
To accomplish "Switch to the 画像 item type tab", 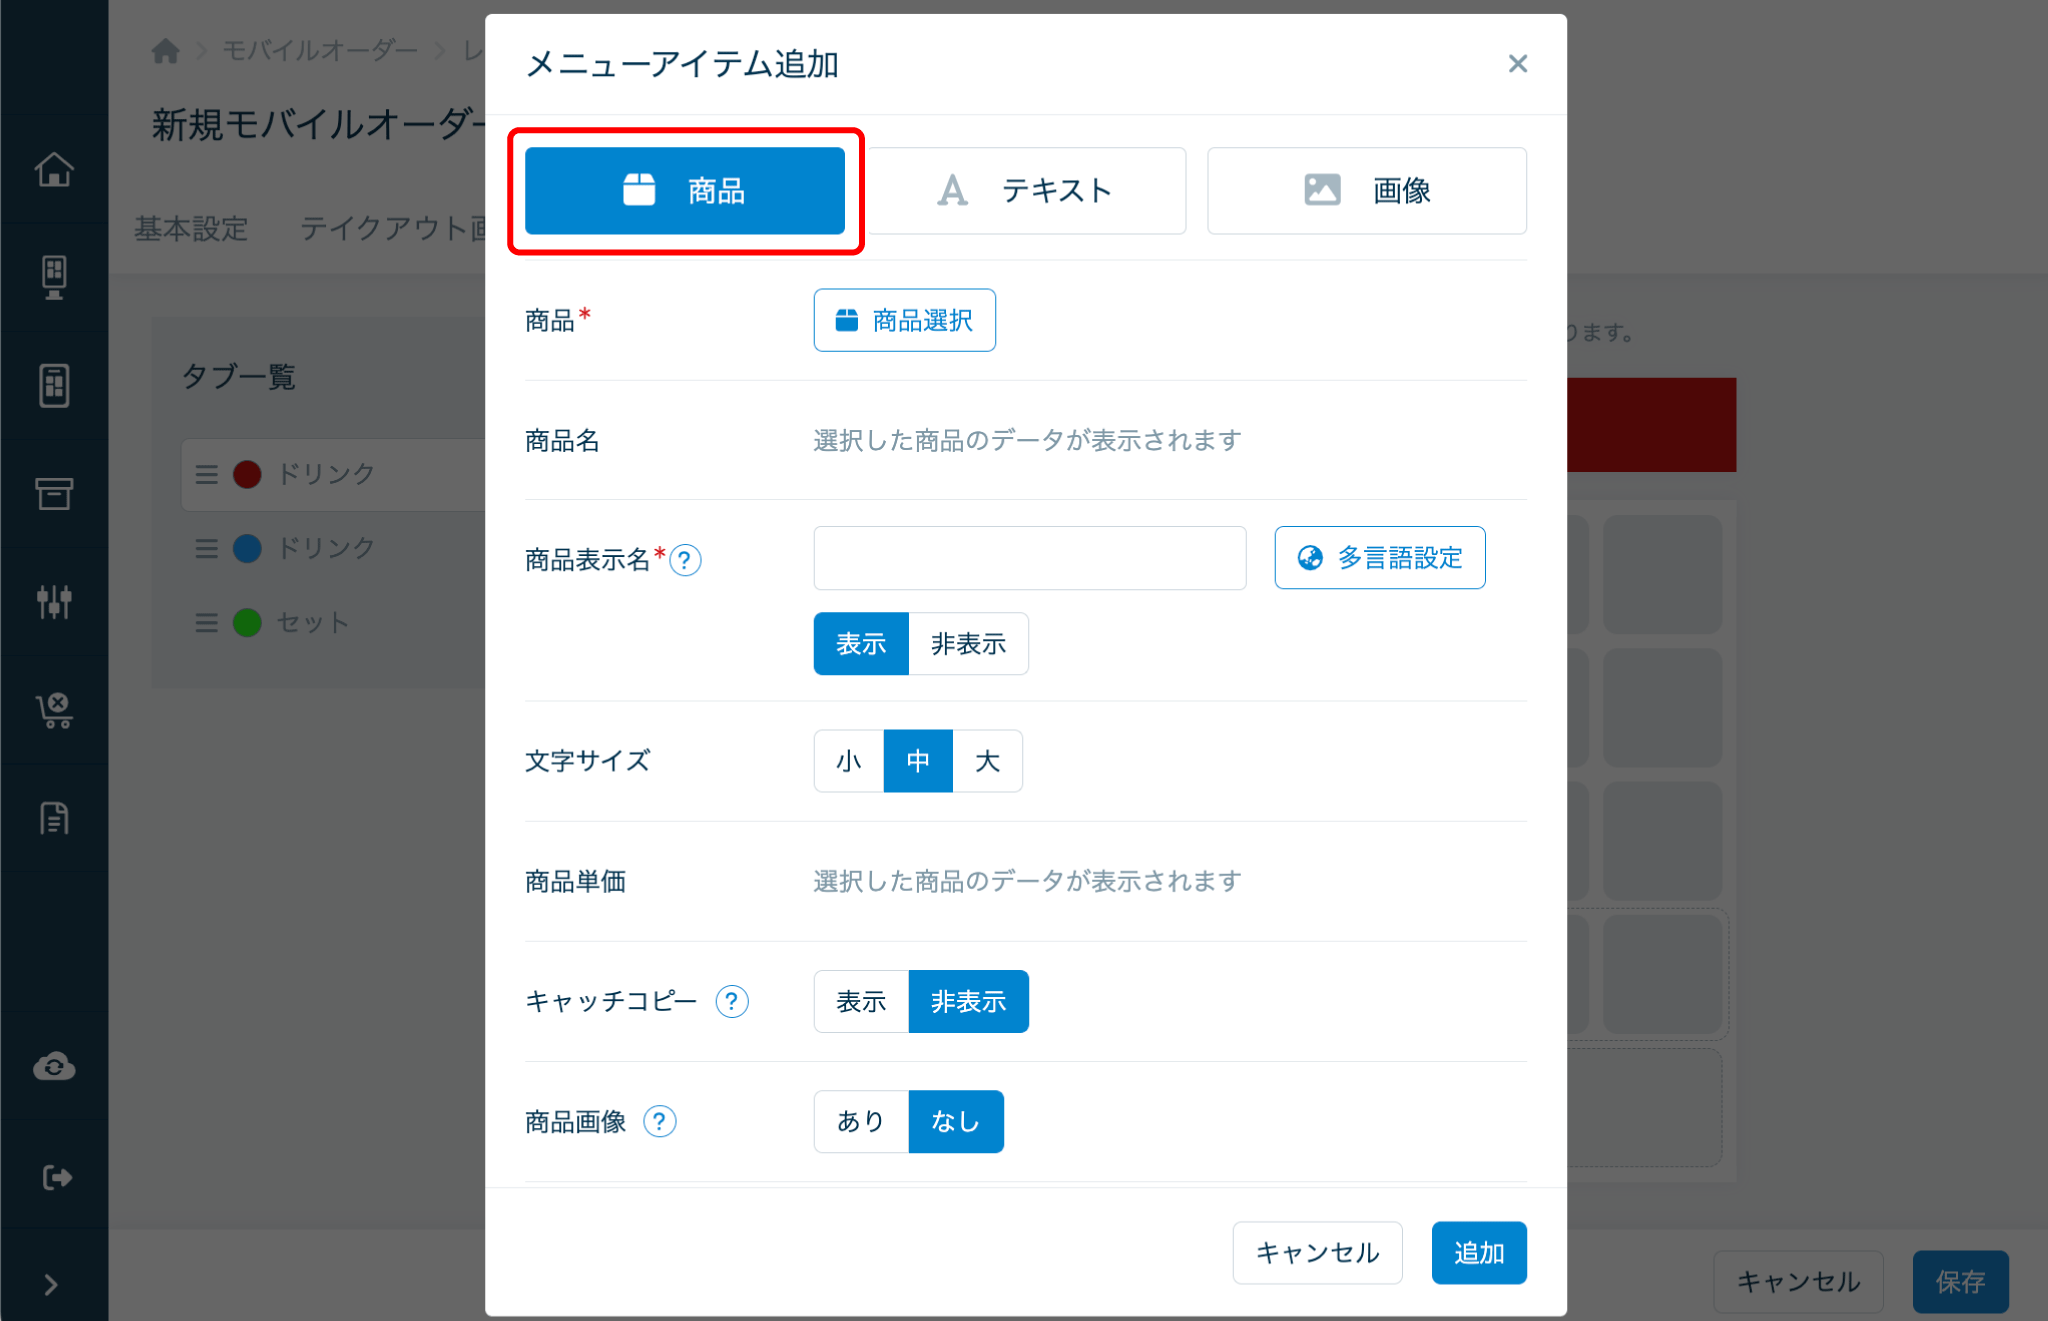I will [1366, 191].
